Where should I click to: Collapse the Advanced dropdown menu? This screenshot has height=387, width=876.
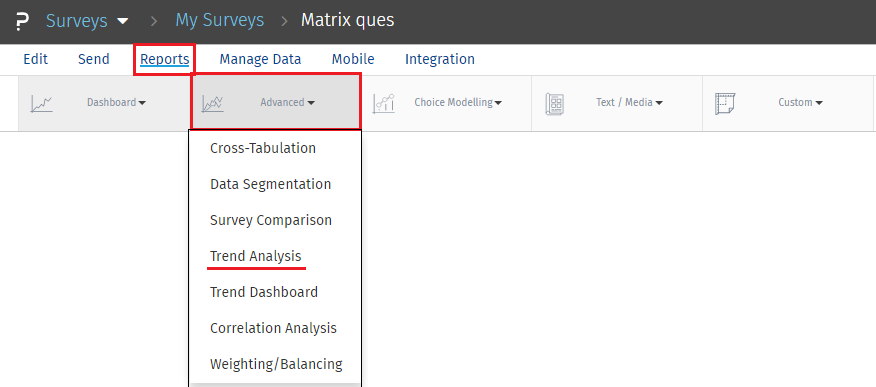(x=288, y=102)
